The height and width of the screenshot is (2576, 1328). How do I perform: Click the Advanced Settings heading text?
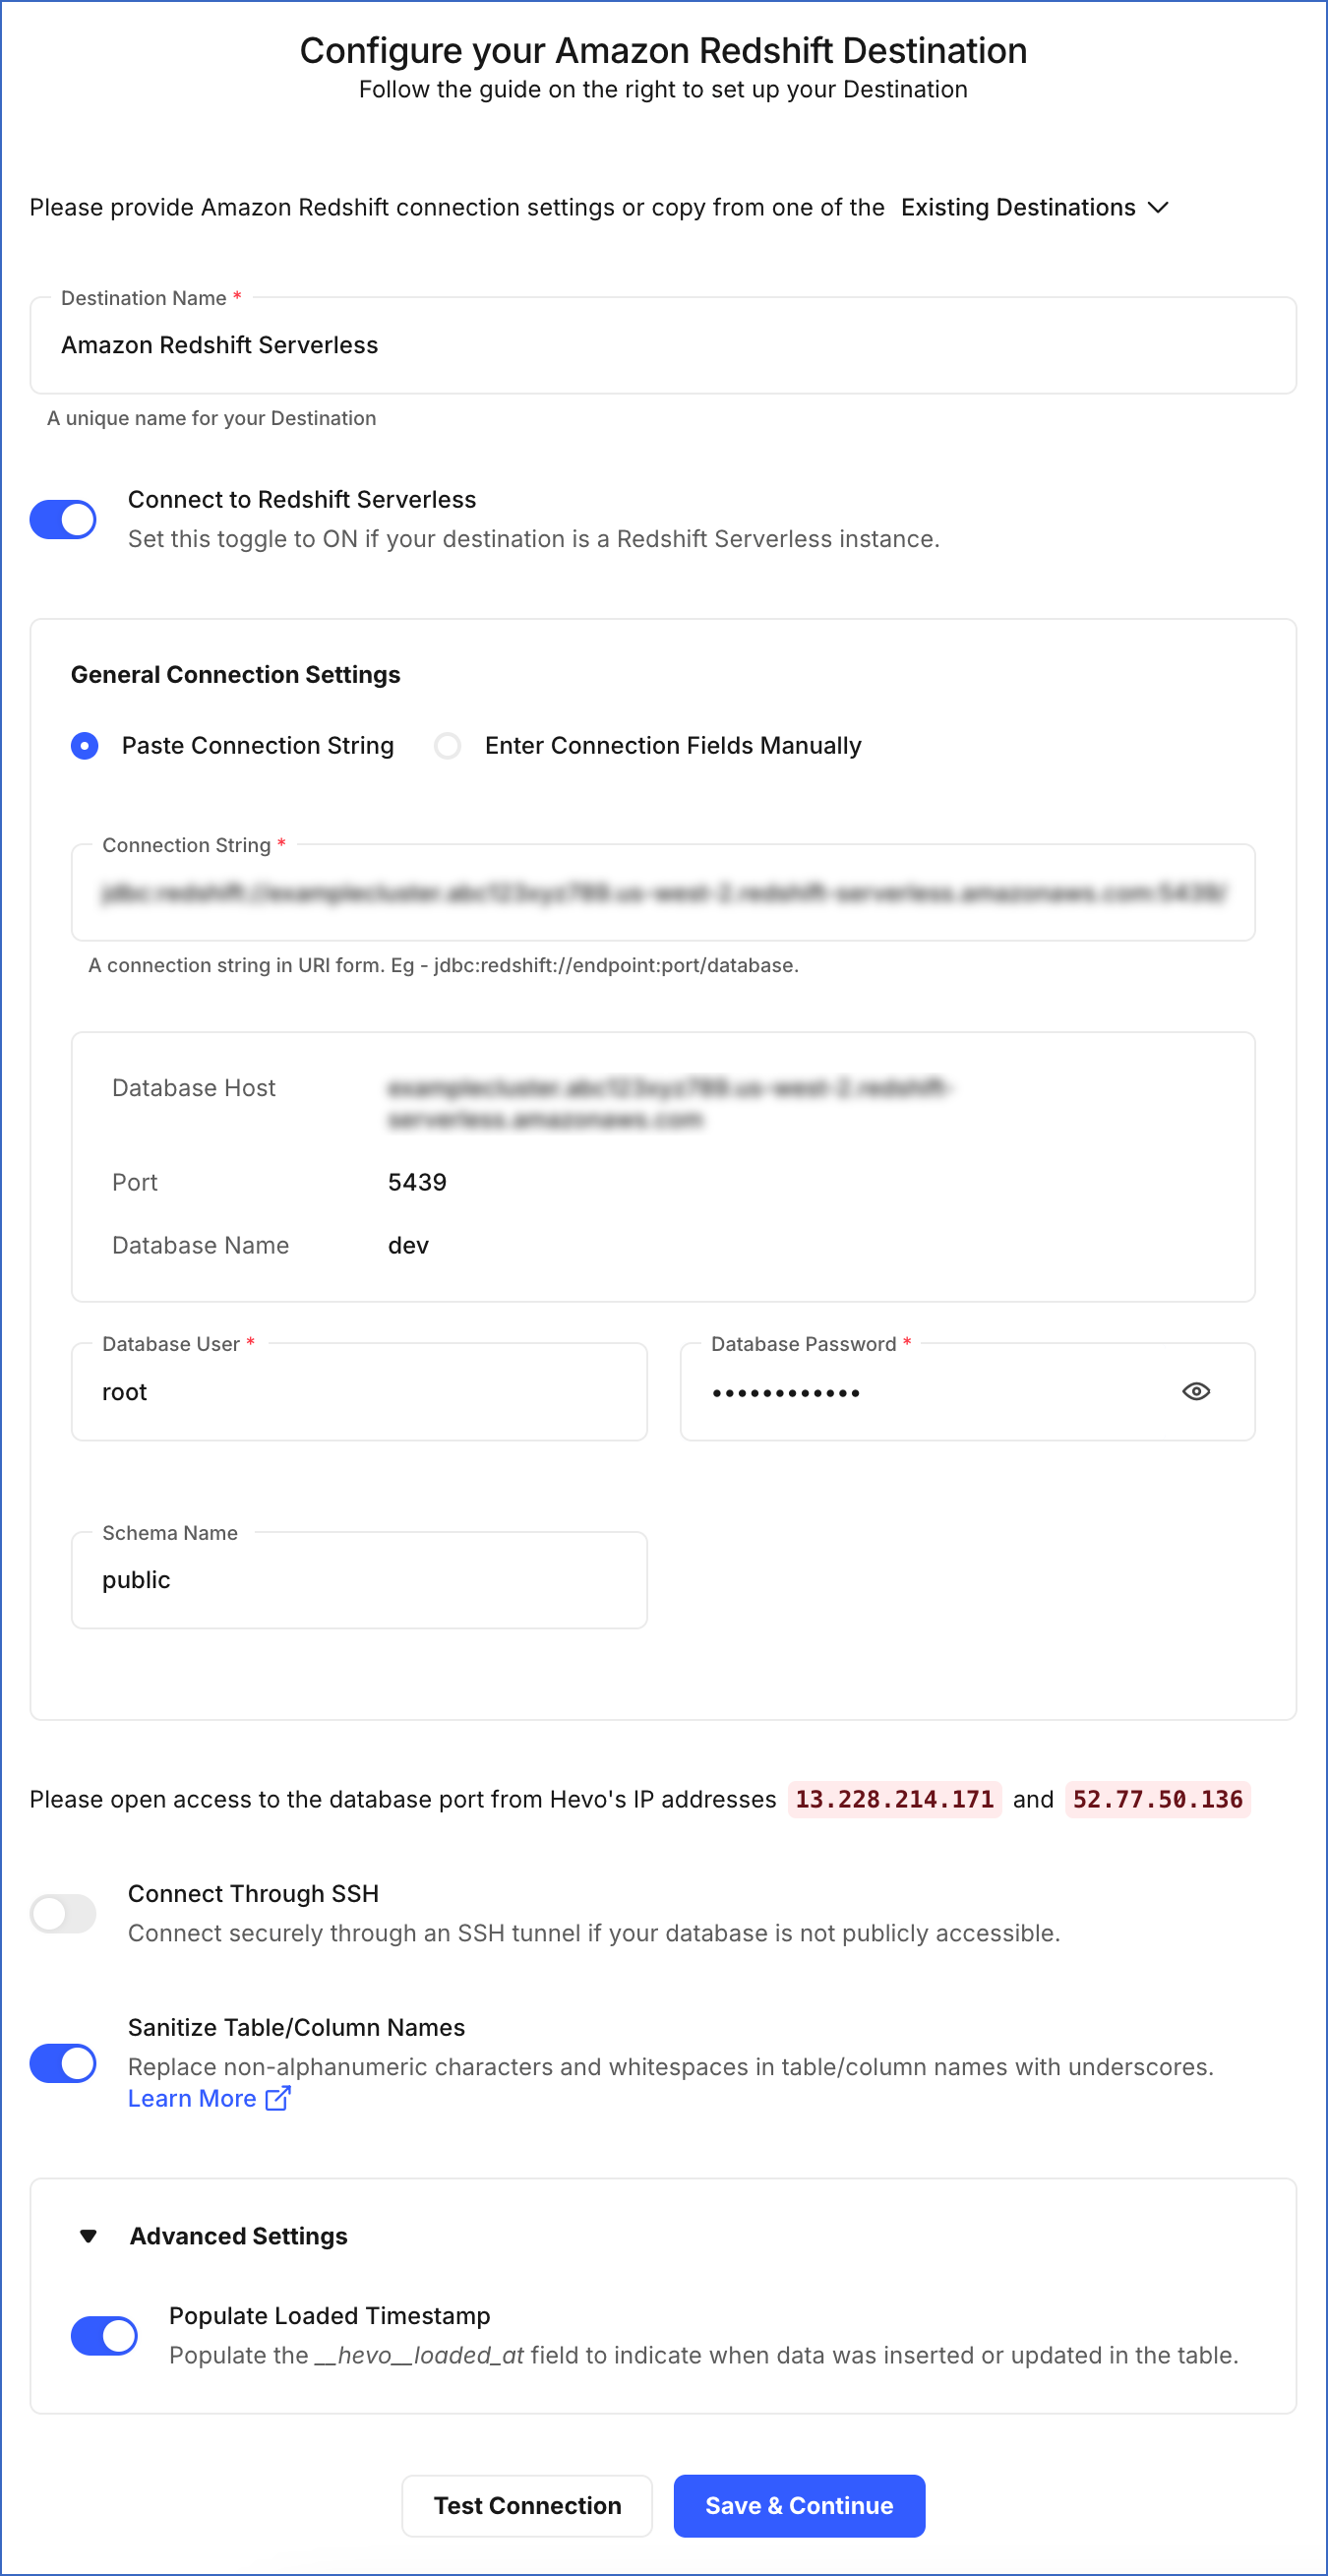pos(238,2236)
